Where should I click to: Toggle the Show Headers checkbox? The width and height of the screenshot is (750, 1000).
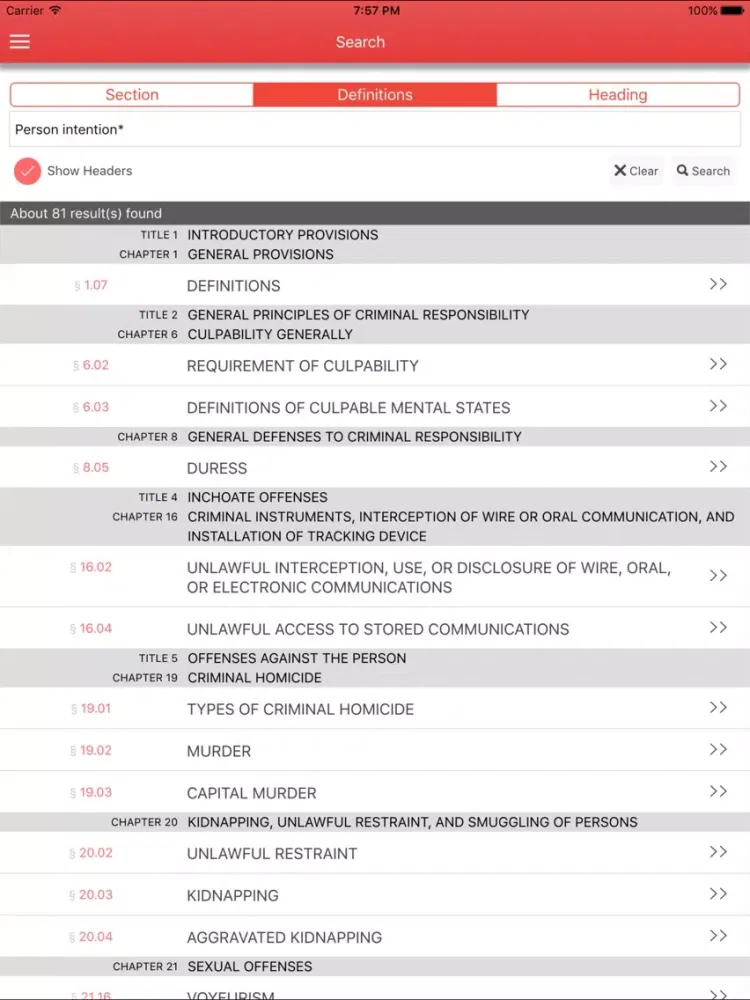pos(28,171)
